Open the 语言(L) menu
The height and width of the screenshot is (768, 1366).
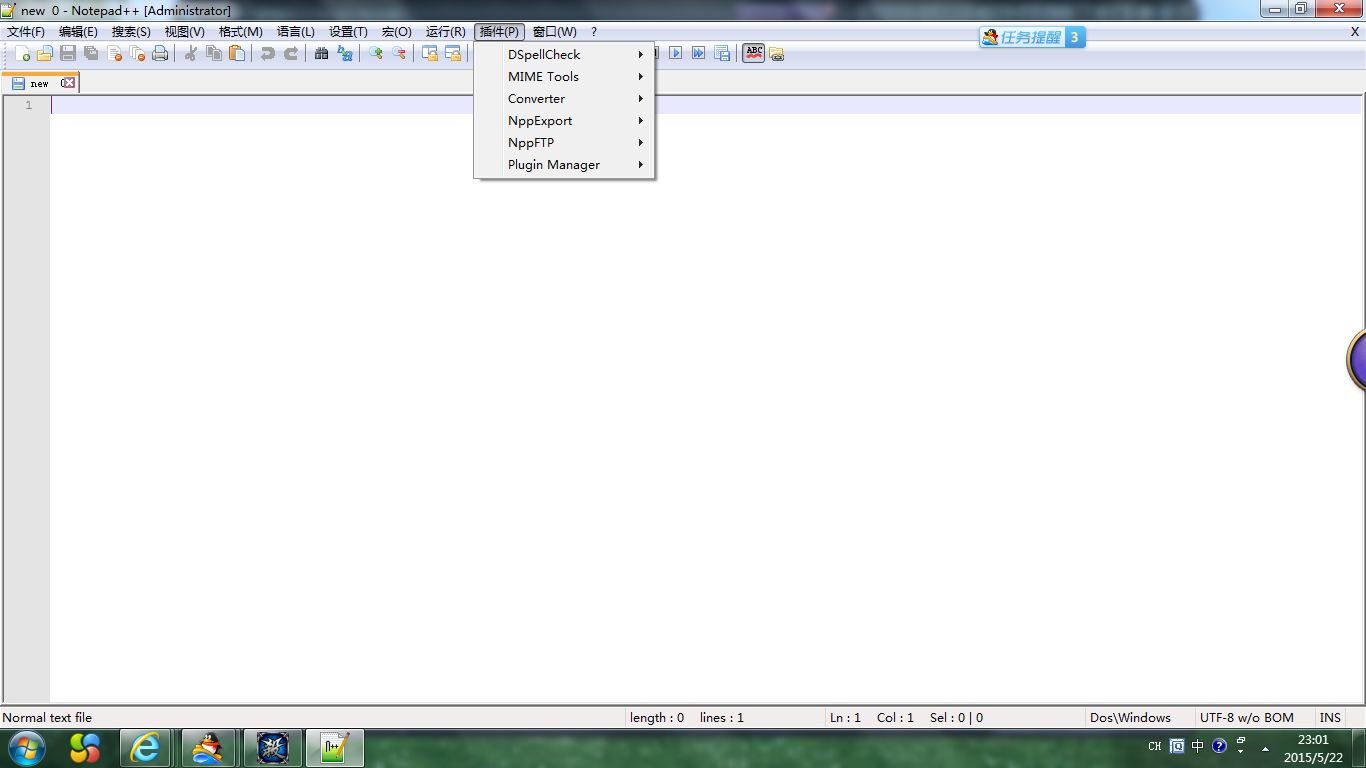pyautogui.click(x=295, y=32)
